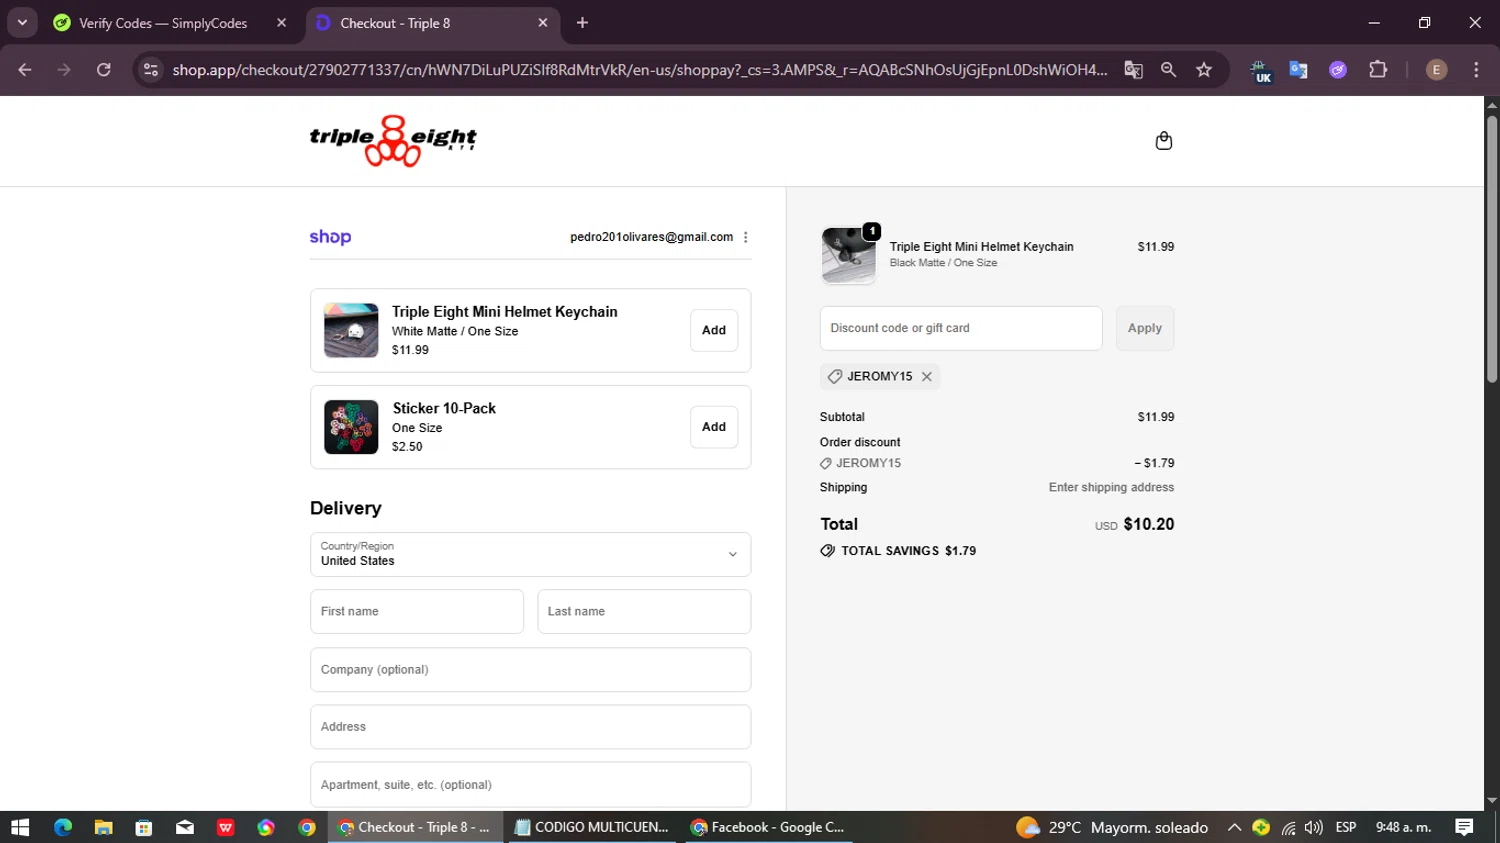
Task: Click the Company (optional) field
Action: pyautogui.click(x=530, y=669)
